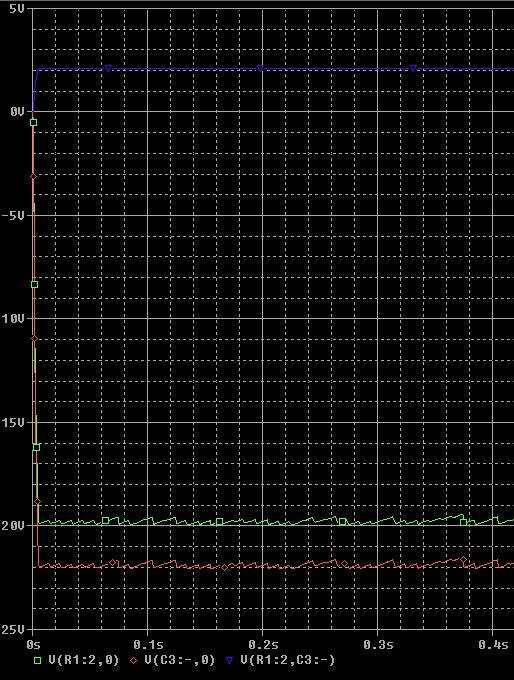
Task: Click red diamond marker just below -10V line
Action: point(34,339)
